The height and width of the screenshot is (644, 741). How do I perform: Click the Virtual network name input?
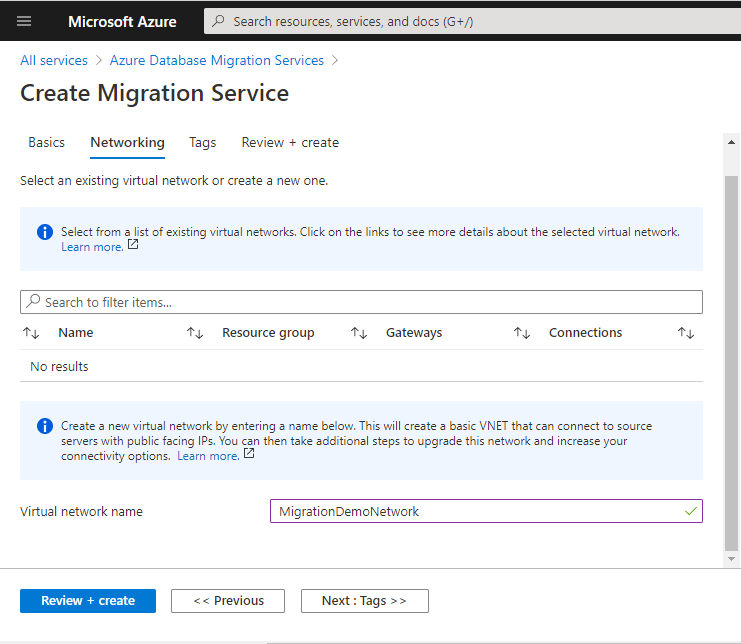486,511
